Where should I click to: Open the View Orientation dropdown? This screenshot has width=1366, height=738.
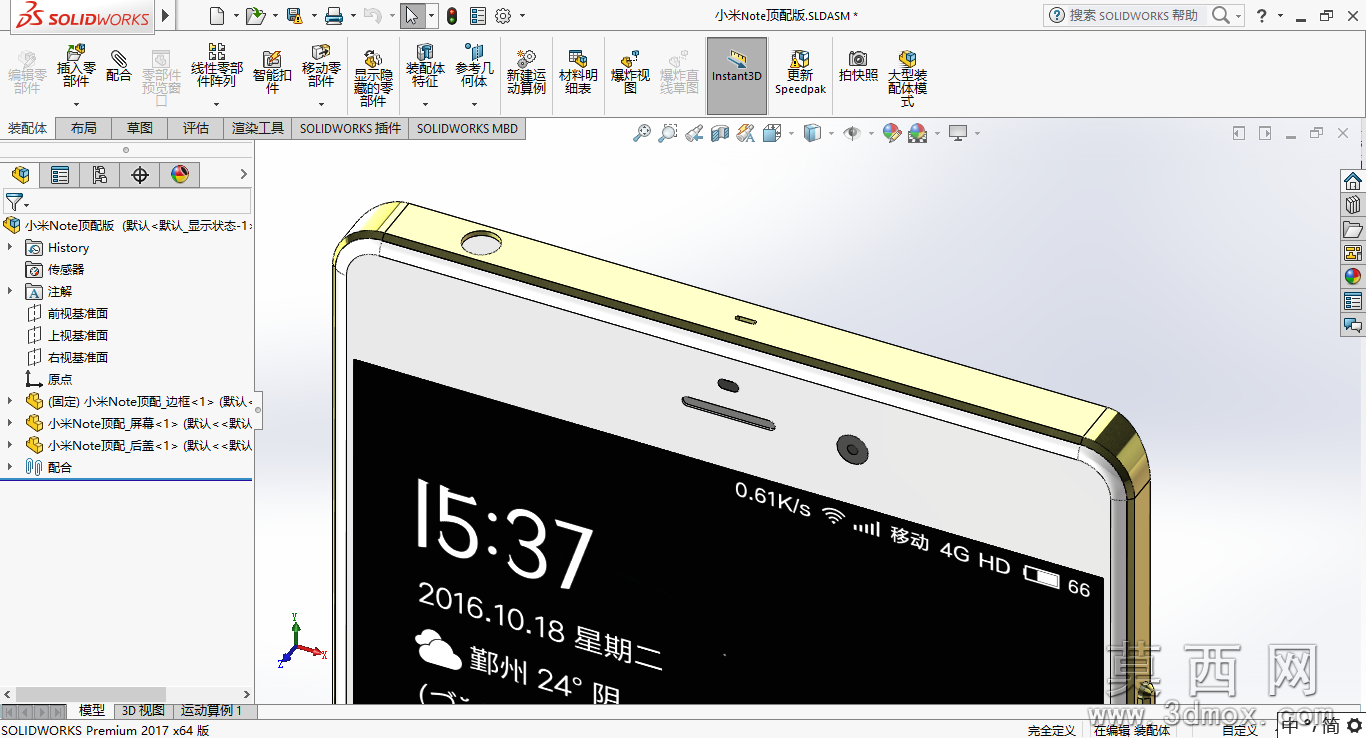(x=791, y=134)
